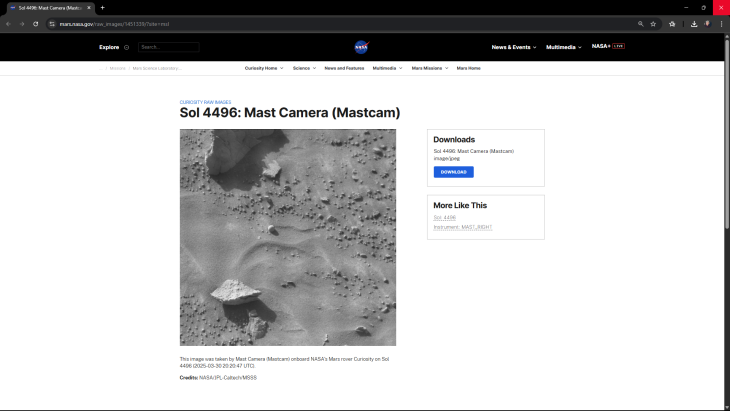Open the News and Features menu item
Viewport: 730px width, 411px height.
click(344, 68)
